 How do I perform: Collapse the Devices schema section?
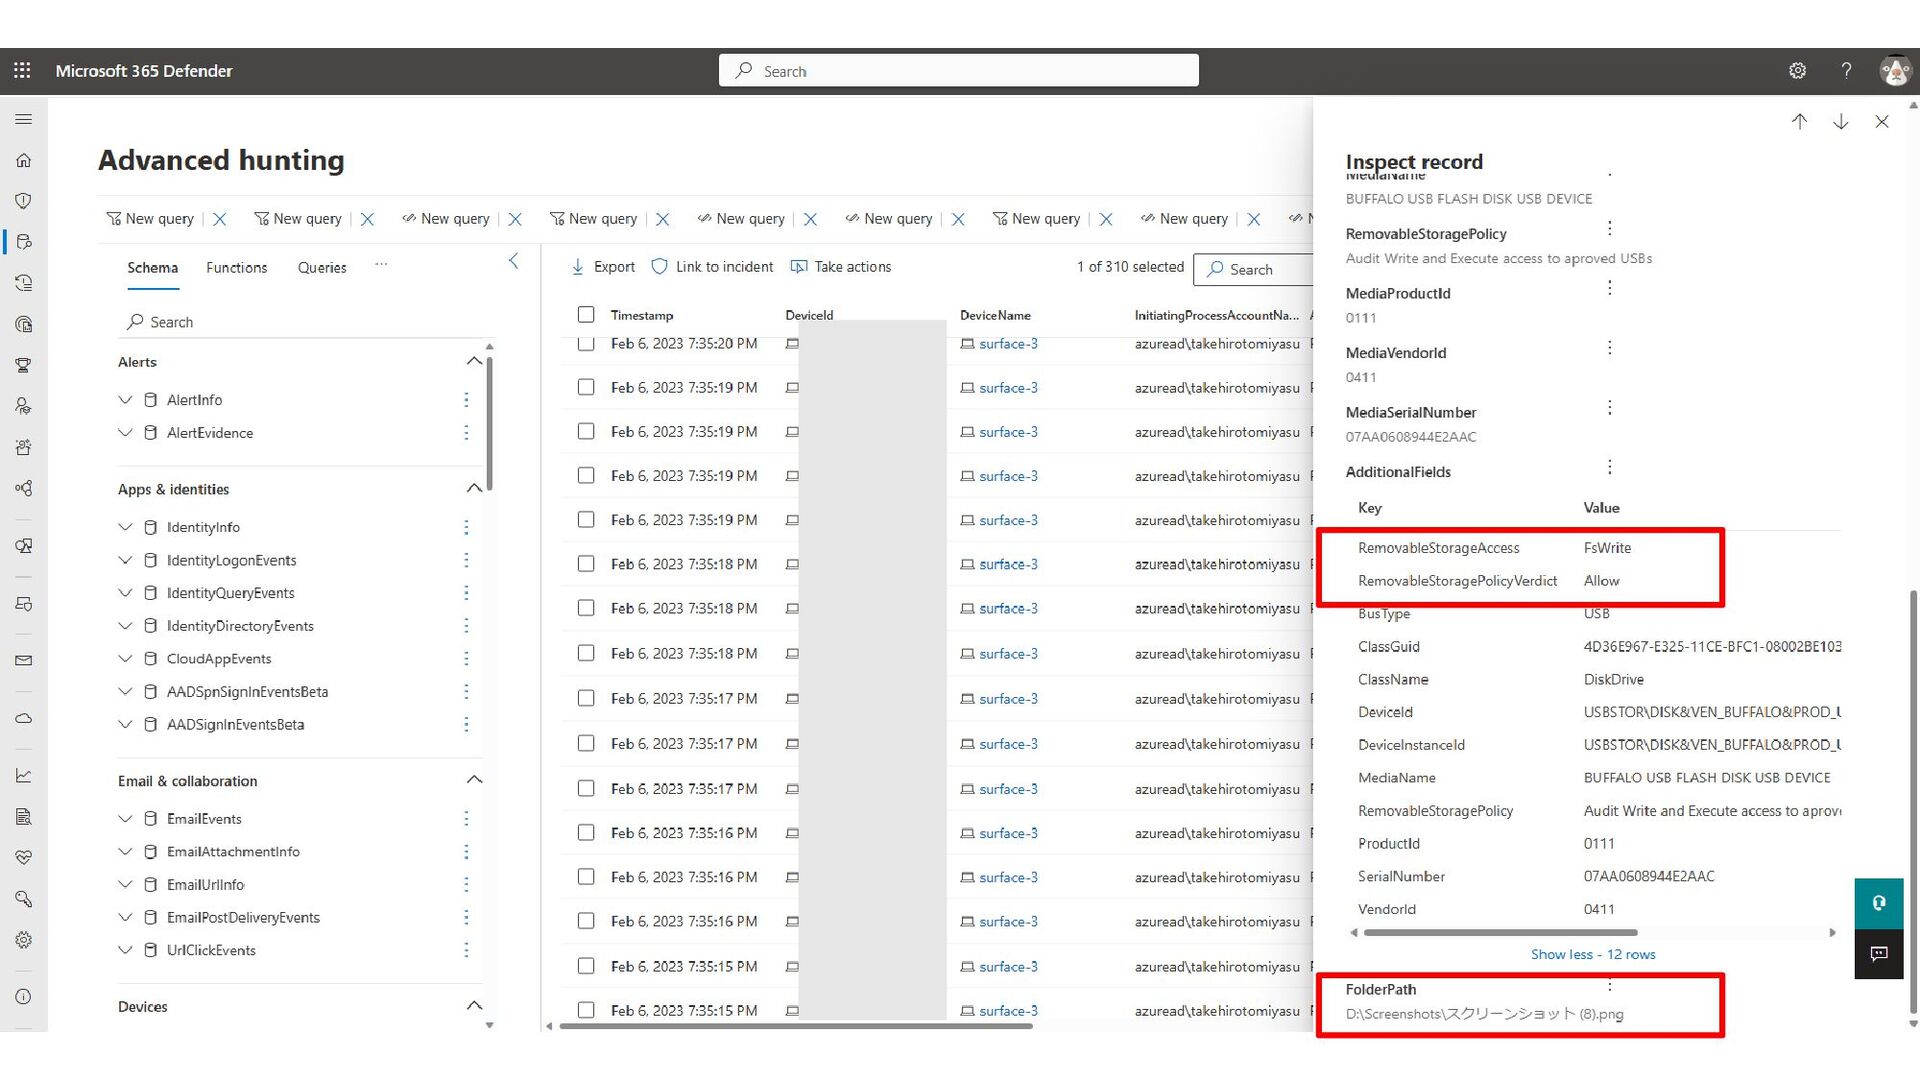point(475,1006)
